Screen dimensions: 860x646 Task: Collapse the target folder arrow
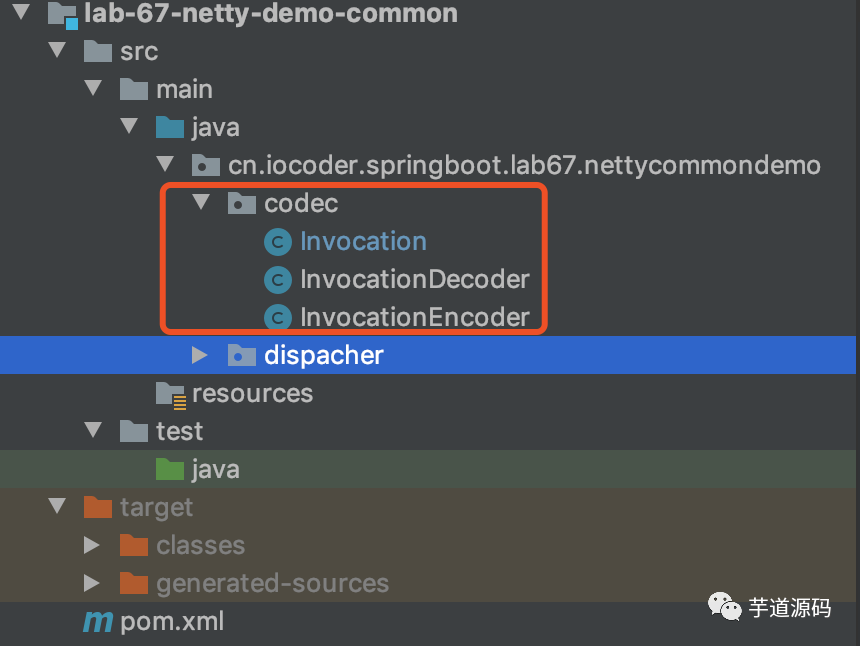click(57, 506)
